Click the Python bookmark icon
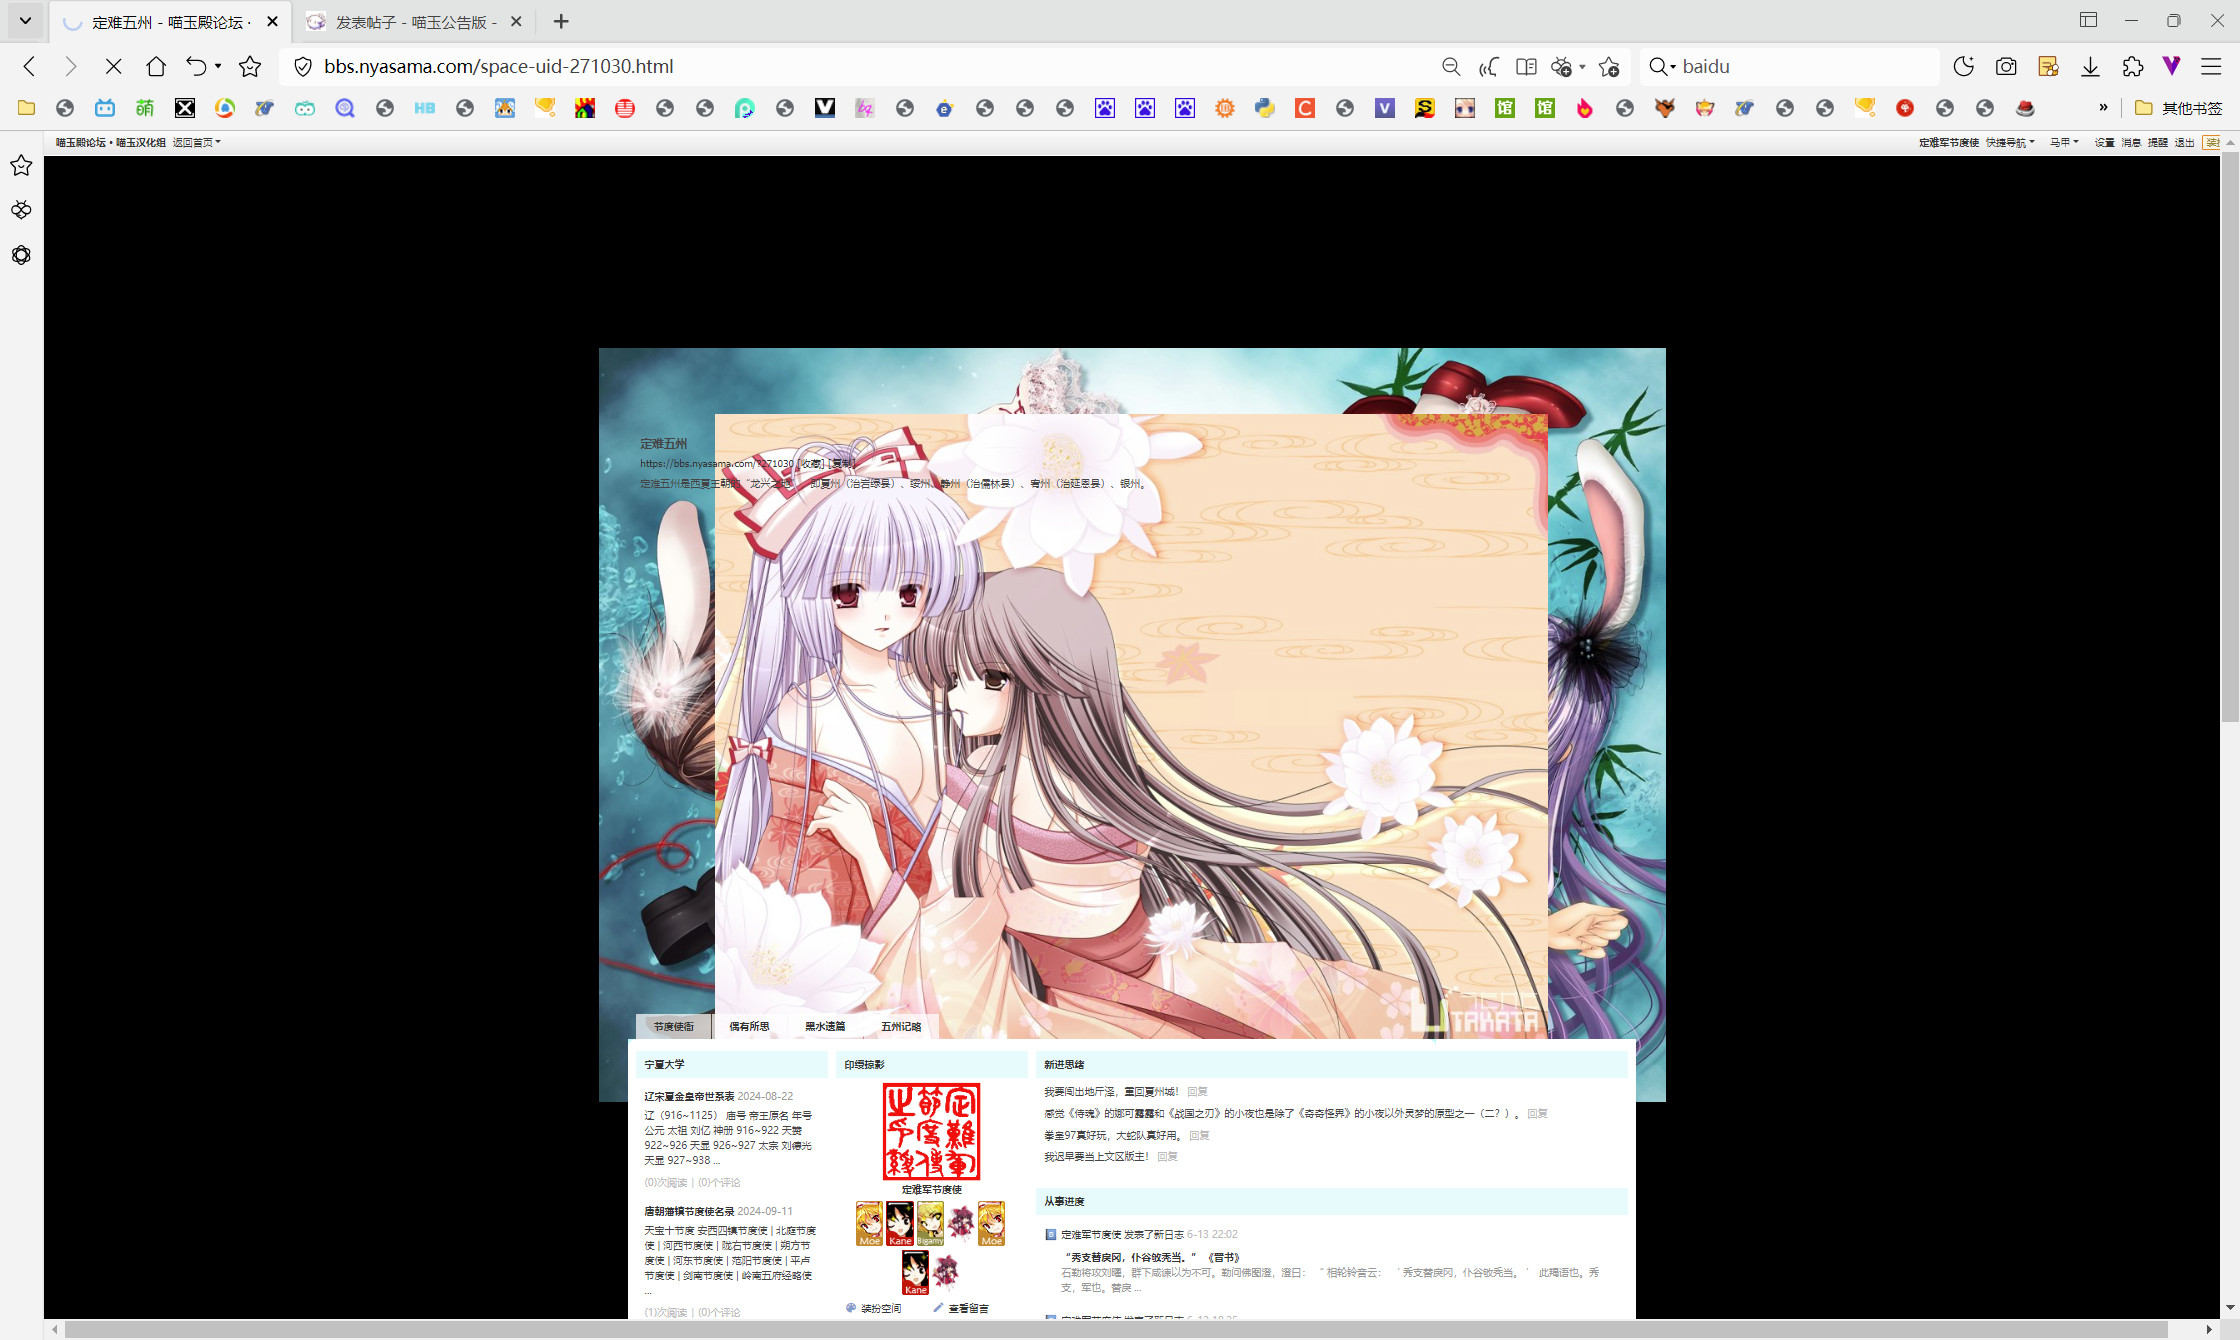Image resolution: width=2240 pixels, height=1340 pixels. coord(1265,108)
